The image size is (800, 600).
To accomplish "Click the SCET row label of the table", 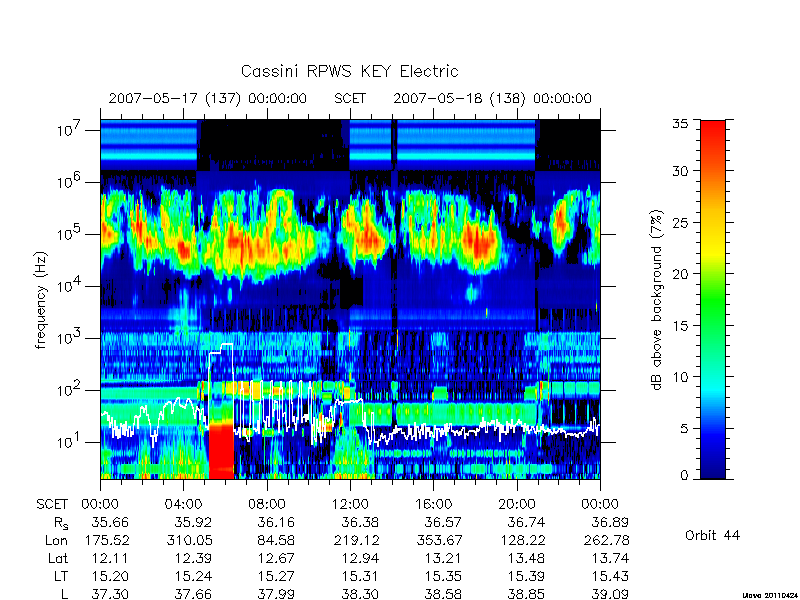I will [52, 505].
